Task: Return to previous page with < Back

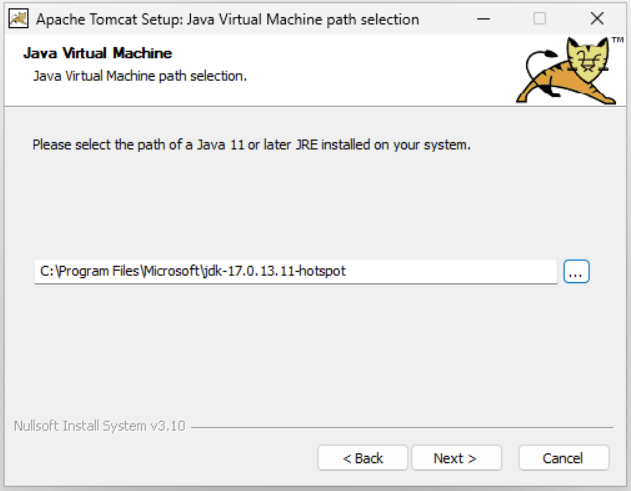Action: click(x=362, y=458)
